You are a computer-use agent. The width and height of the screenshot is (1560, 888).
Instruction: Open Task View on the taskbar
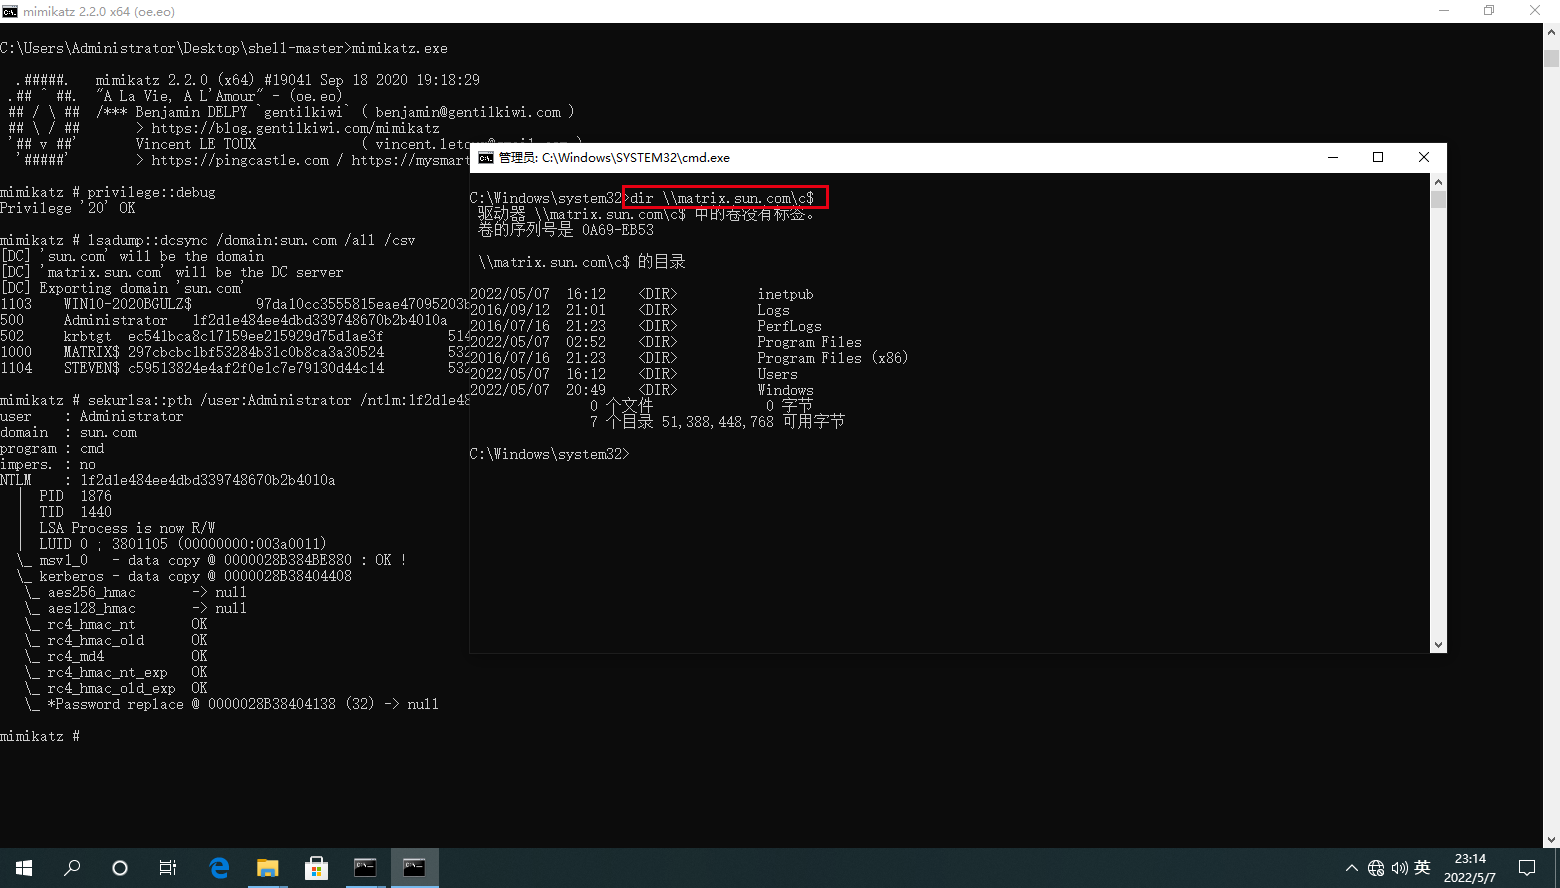tap(168, 868)
